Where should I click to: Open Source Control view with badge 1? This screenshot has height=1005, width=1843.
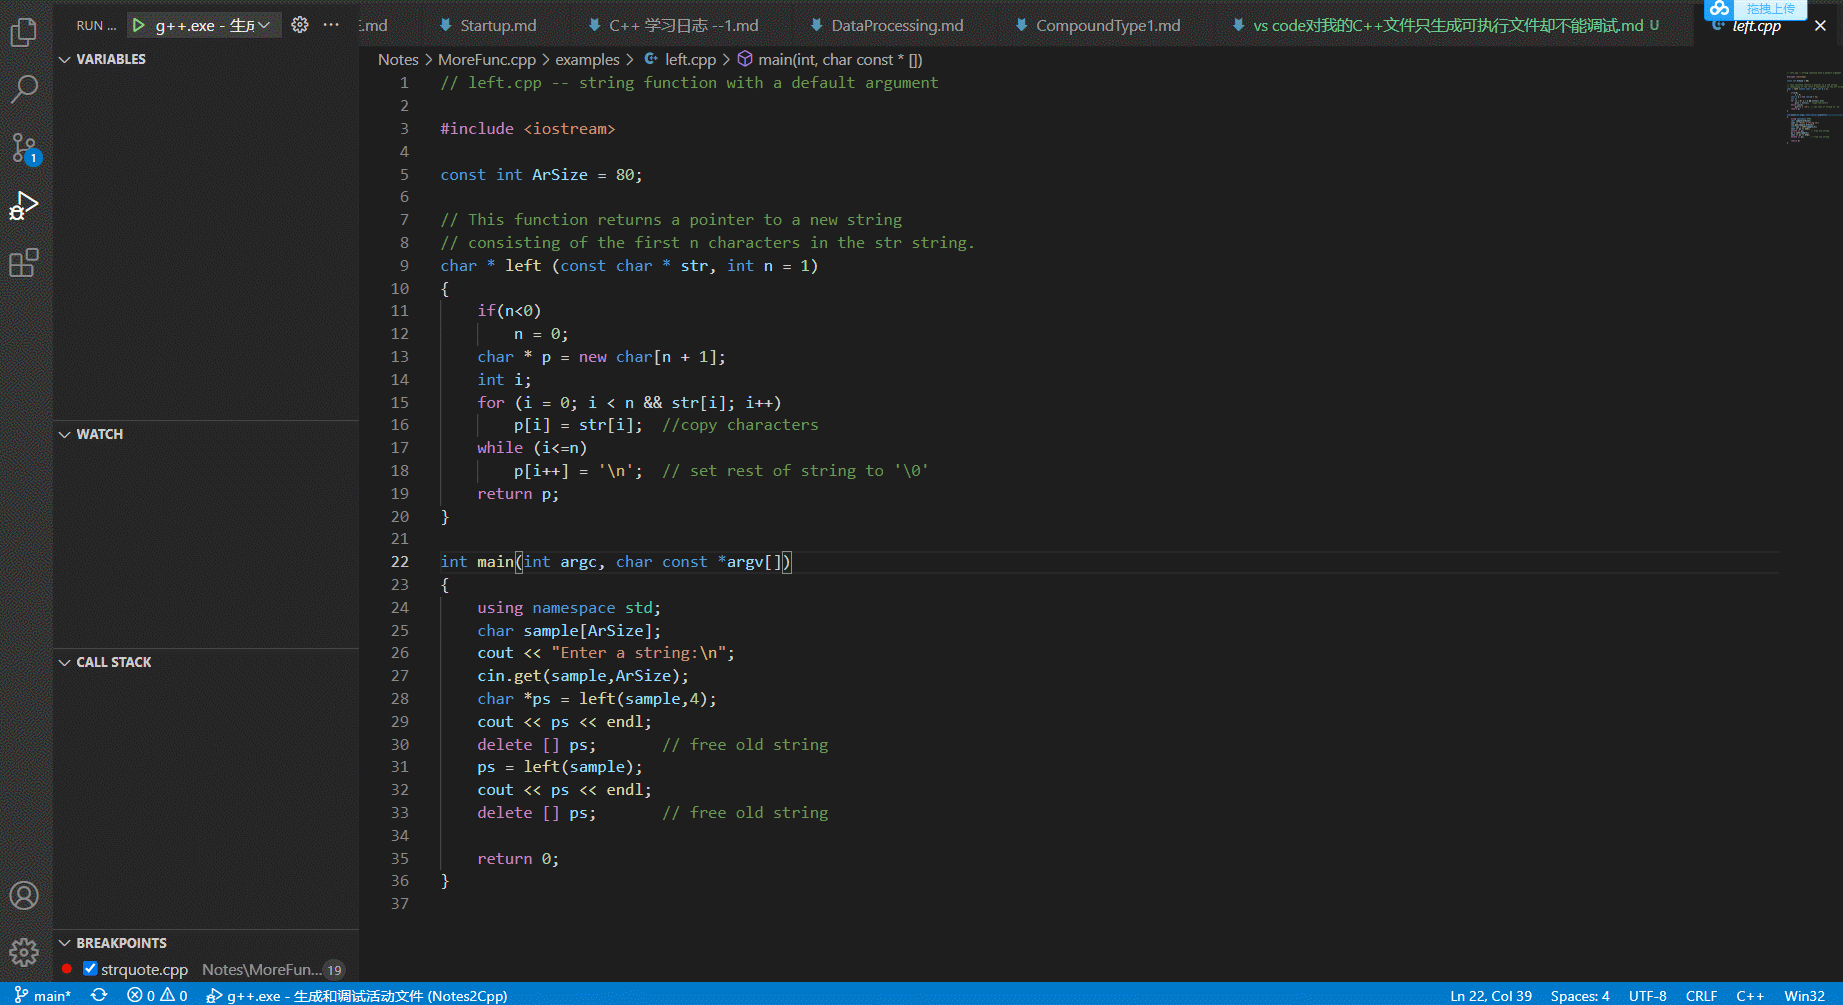(x=23, y=148)
